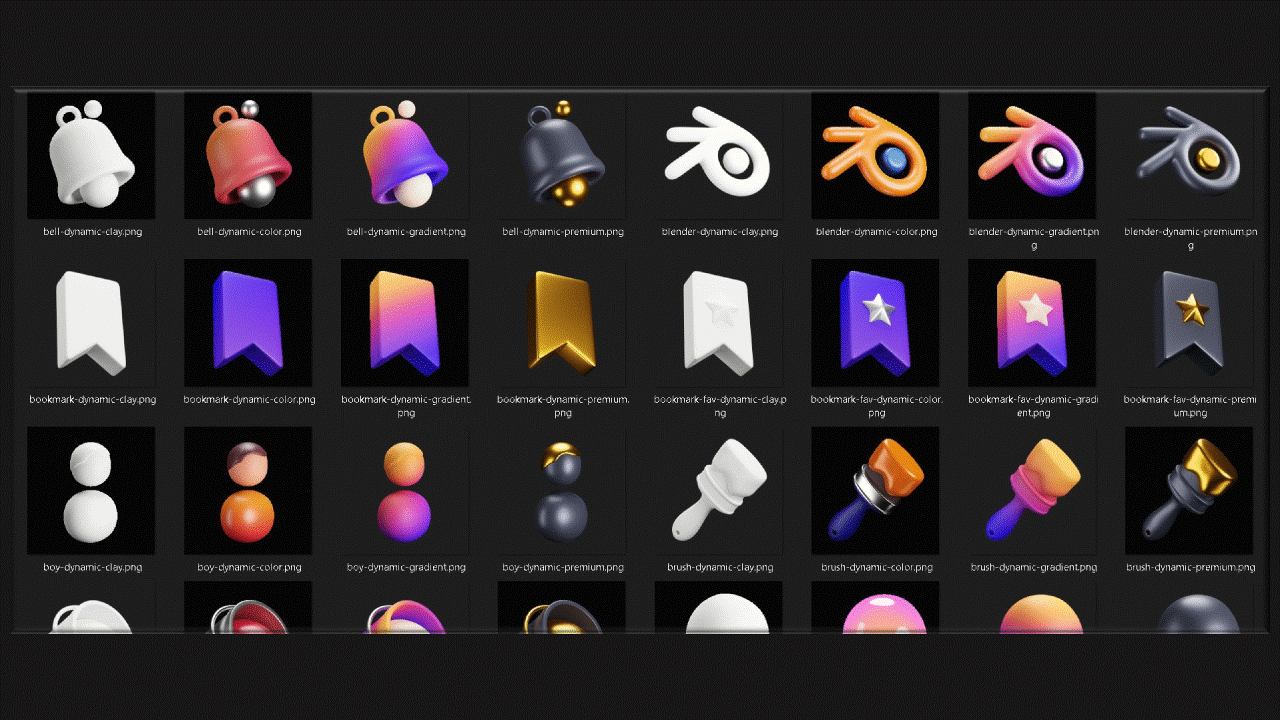
Task: Select the dark bookmark-fav-dynamic-premium.png image
Action: click(x=1189, y=323)
